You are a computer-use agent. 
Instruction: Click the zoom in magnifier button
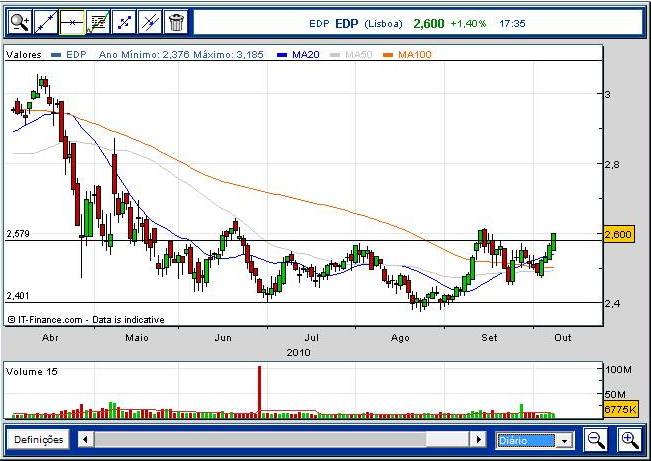click(x=629, y=440)
